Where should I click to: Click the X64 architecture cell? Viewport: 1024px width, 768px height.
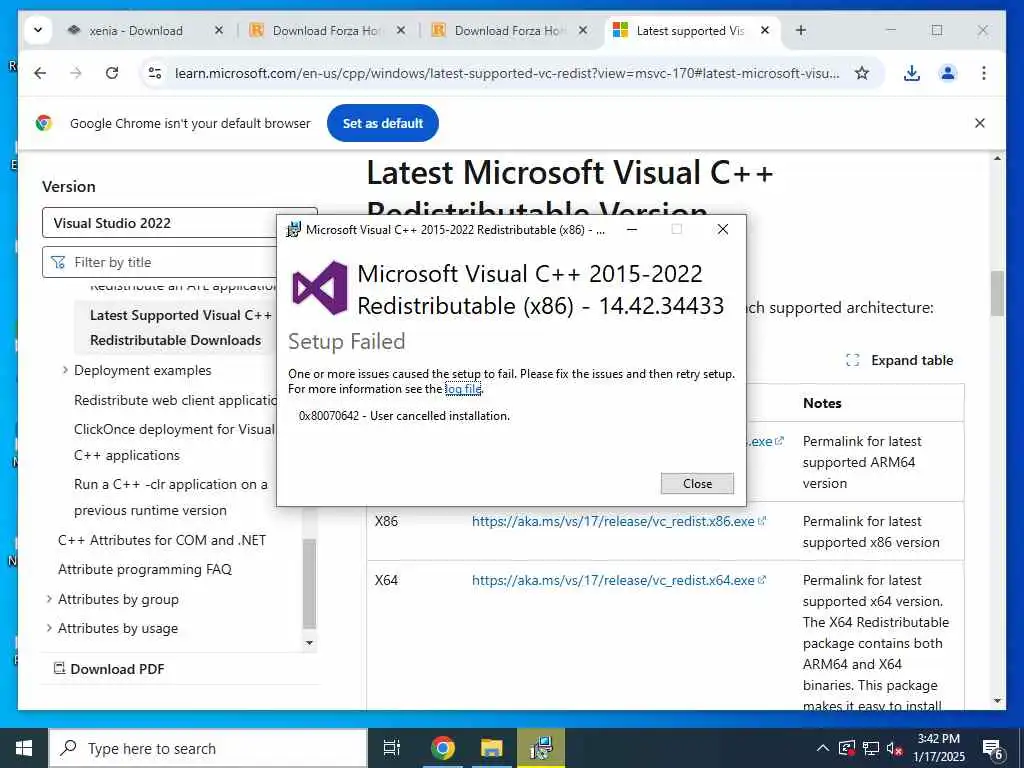pos(386,580)
